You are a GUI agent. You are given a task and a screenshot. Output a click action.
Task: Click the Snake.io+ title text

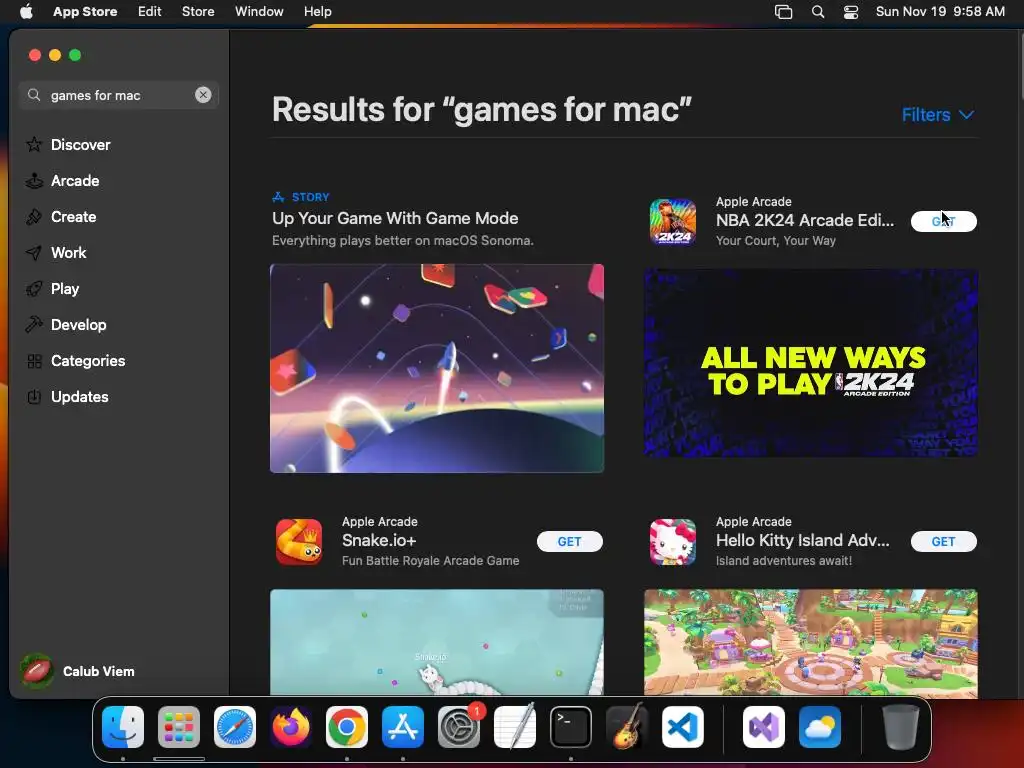point(379,540)
